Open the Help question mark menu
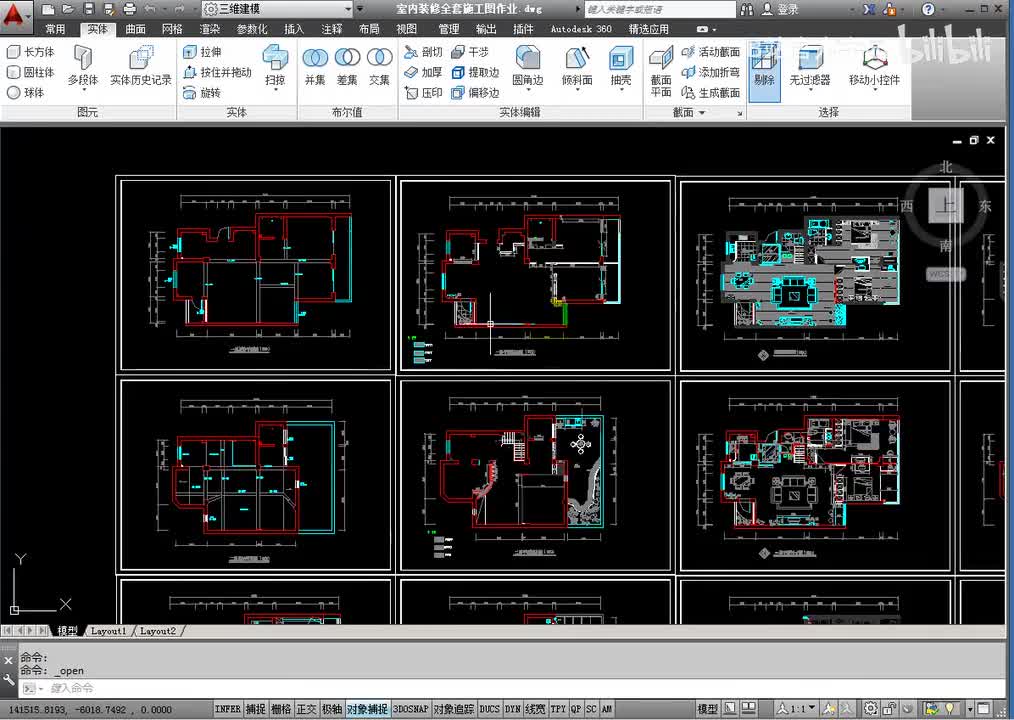 (928, 9)
